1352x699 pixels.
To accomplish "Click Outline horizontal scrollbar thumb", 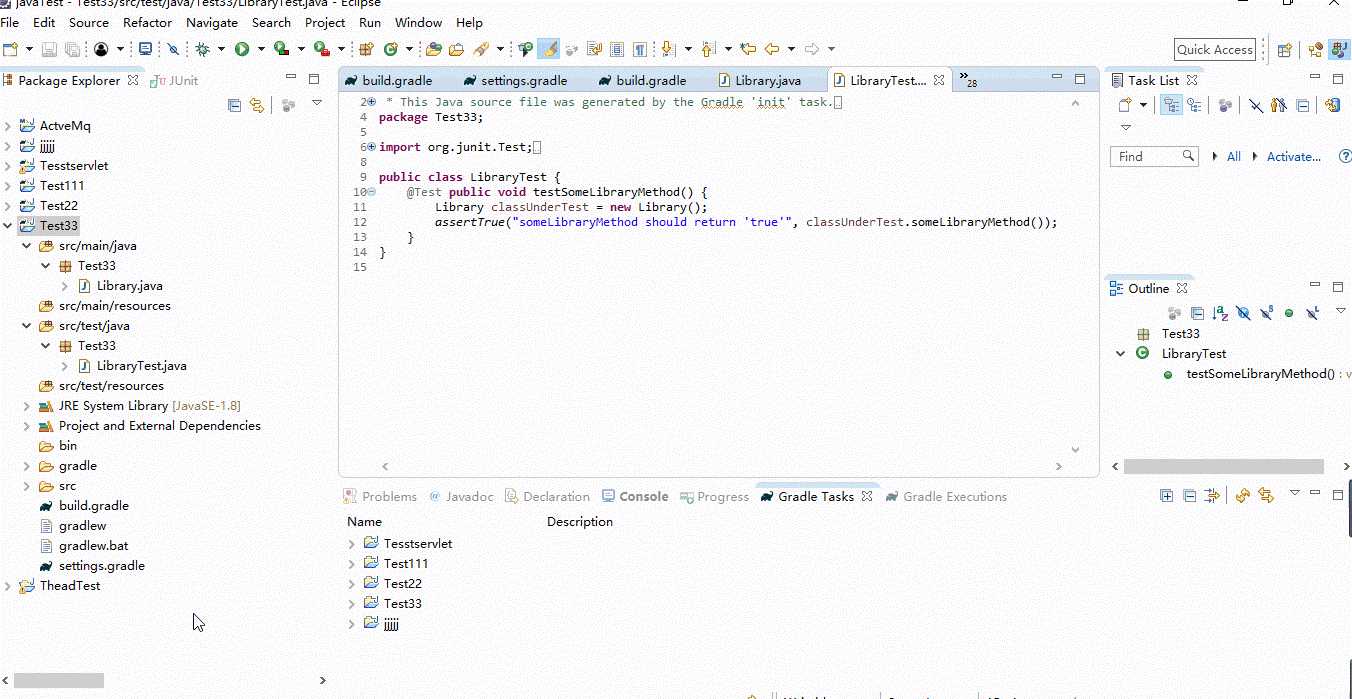I will [1223, 466].
